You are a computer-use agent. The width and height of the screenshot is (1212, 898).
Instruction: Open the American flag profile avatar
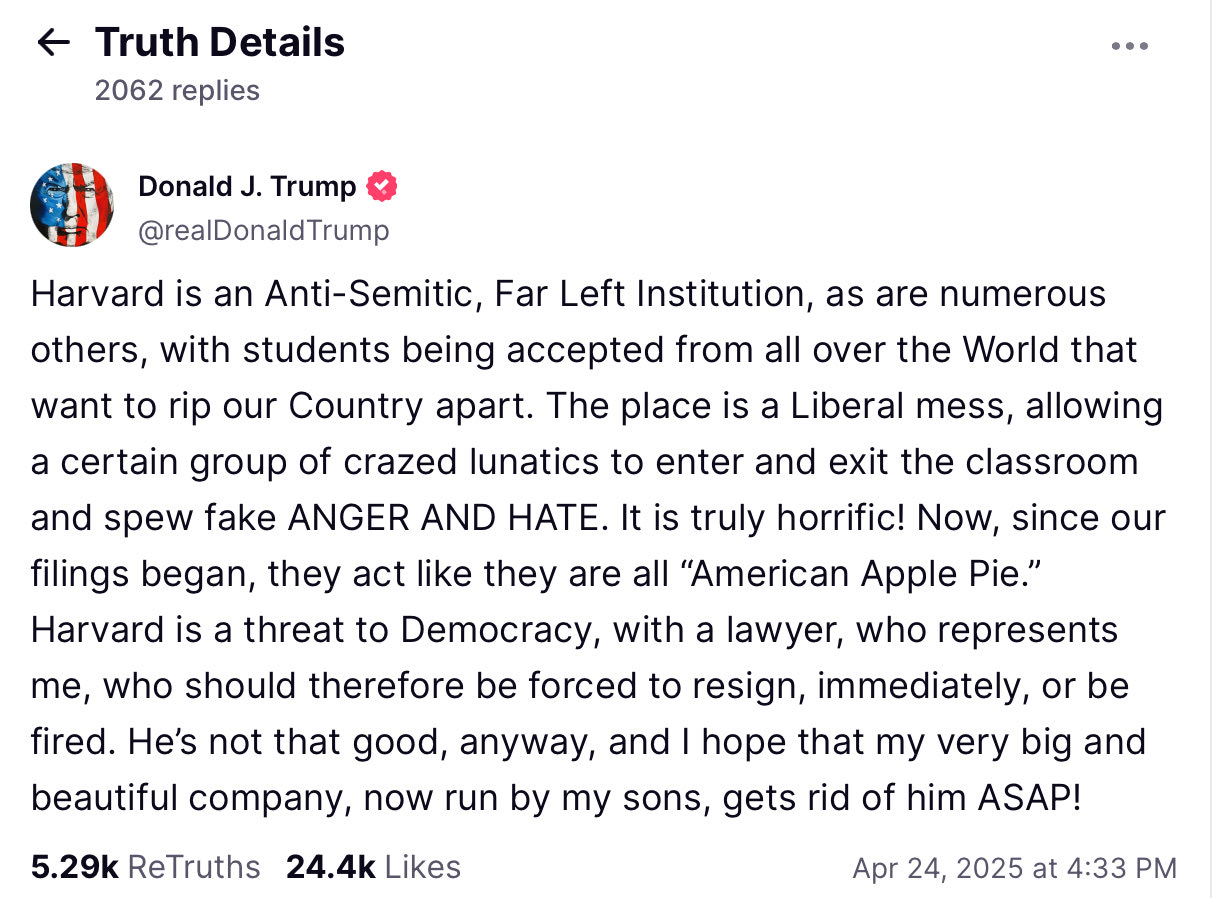click(x=72, y=205)
